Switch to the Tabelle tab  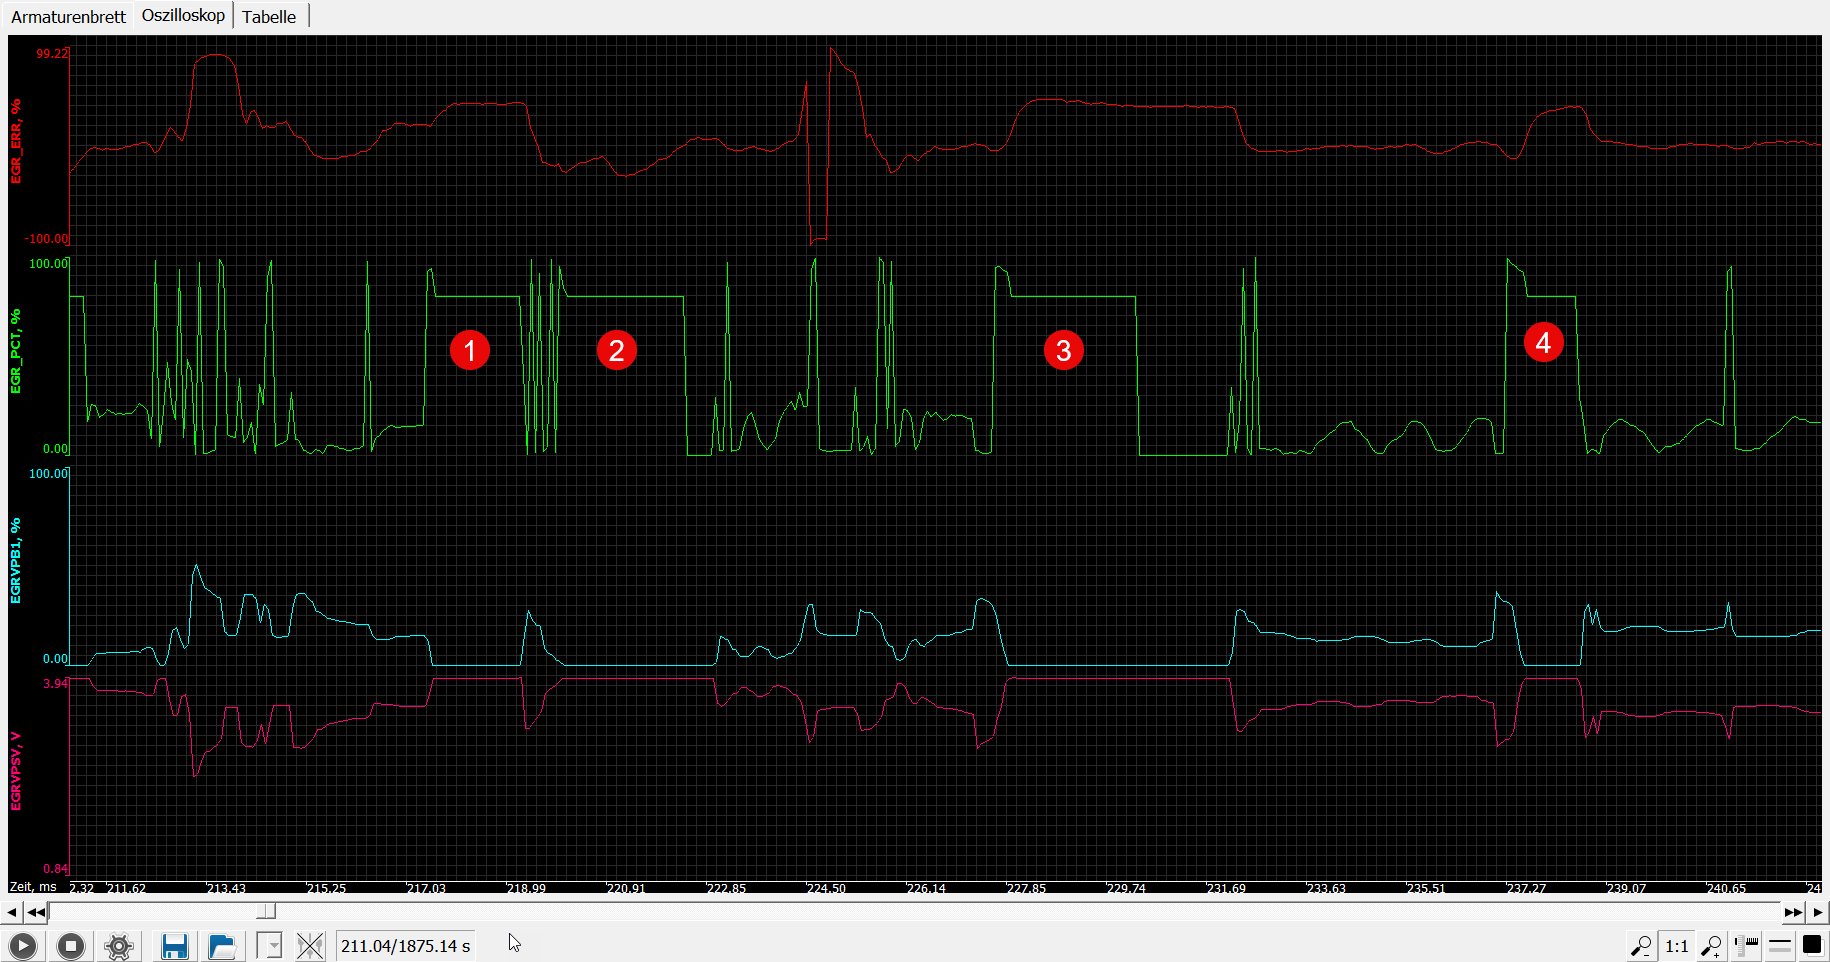[x=269, y=17]
